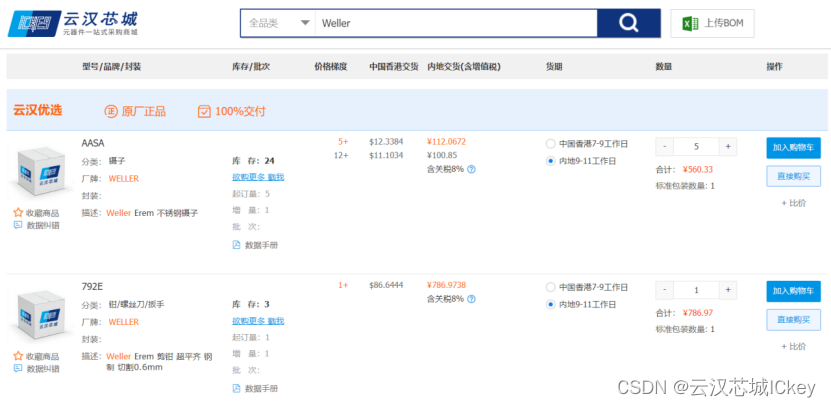Click the $12.3384 Hong Kong price

tap(386, 141)
